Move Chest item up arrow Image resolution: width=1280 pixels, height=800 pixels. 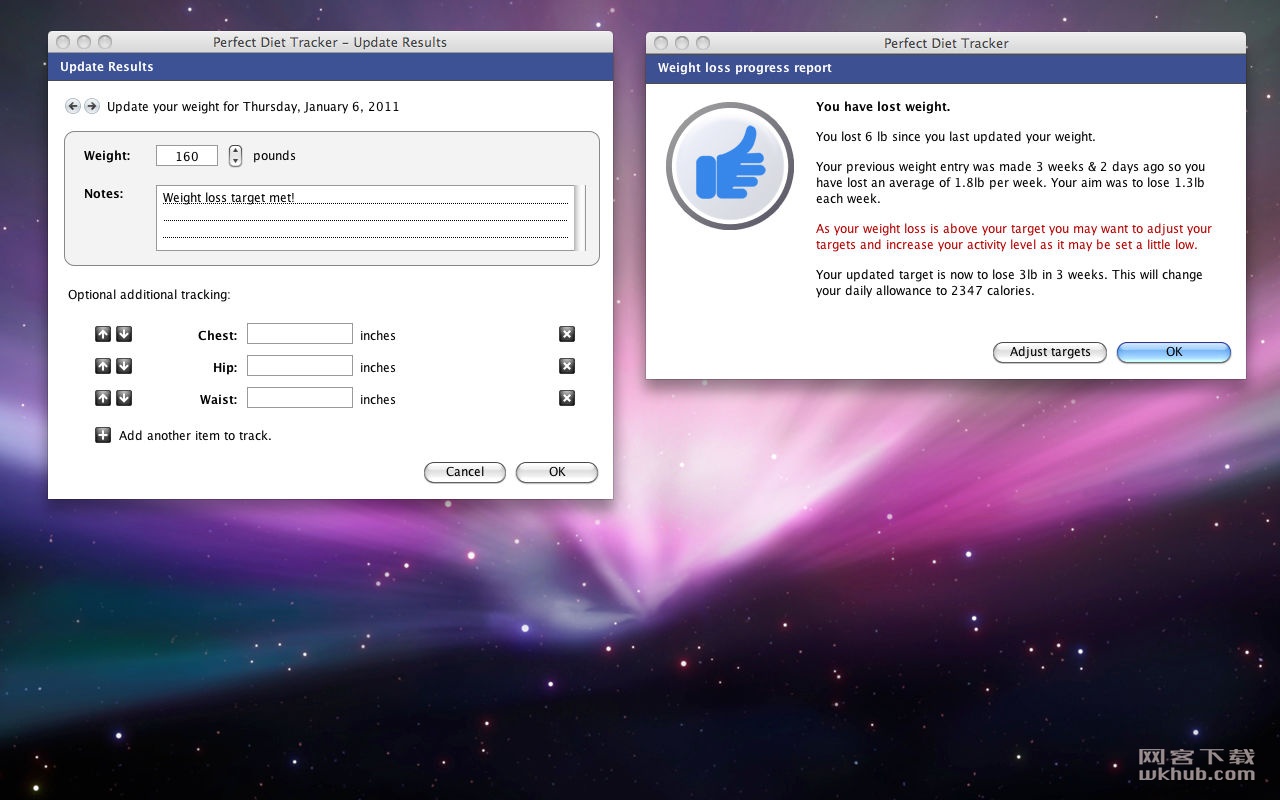coord(103,334)
